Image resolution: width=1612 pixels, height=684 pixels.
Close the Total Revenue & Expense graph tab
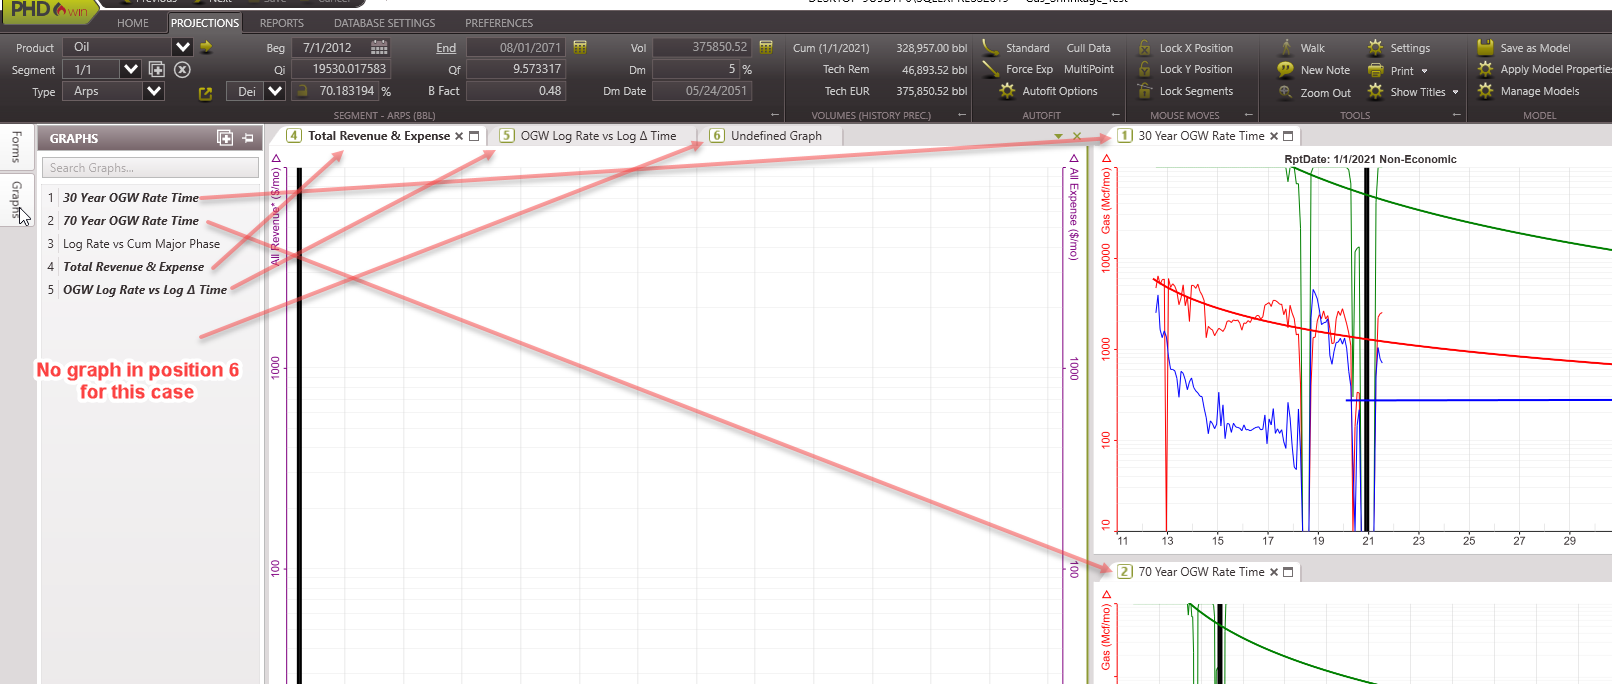[x=459, y=136]
